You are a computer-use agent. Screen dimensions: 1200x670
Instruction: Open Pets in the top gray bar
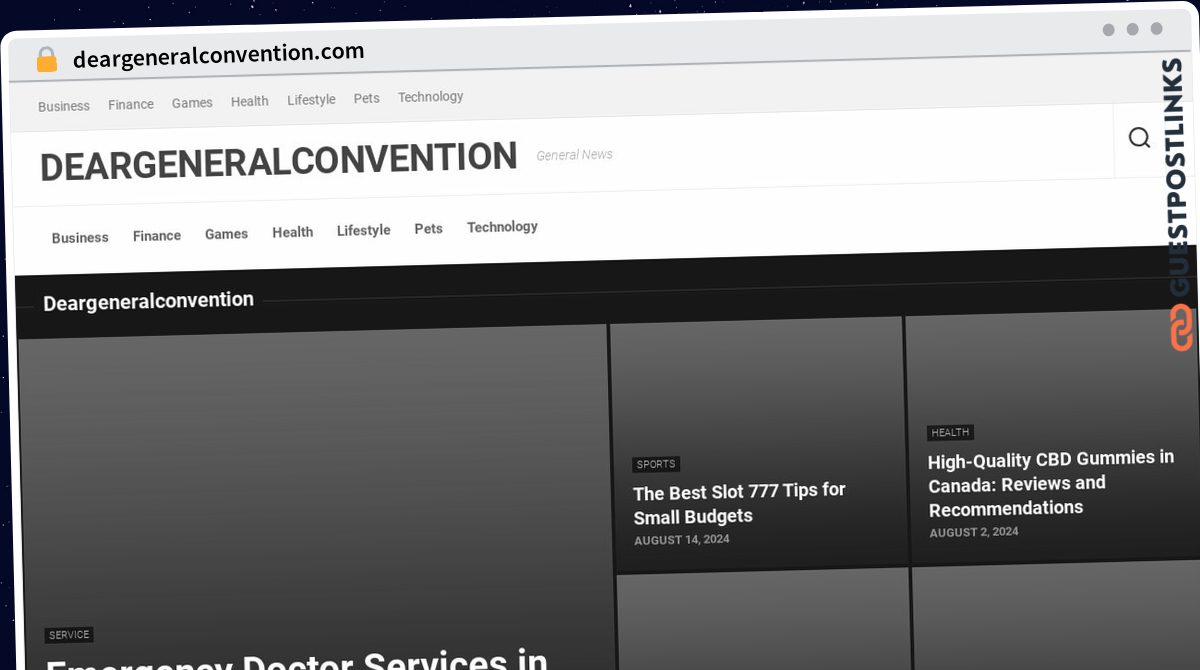366,98
